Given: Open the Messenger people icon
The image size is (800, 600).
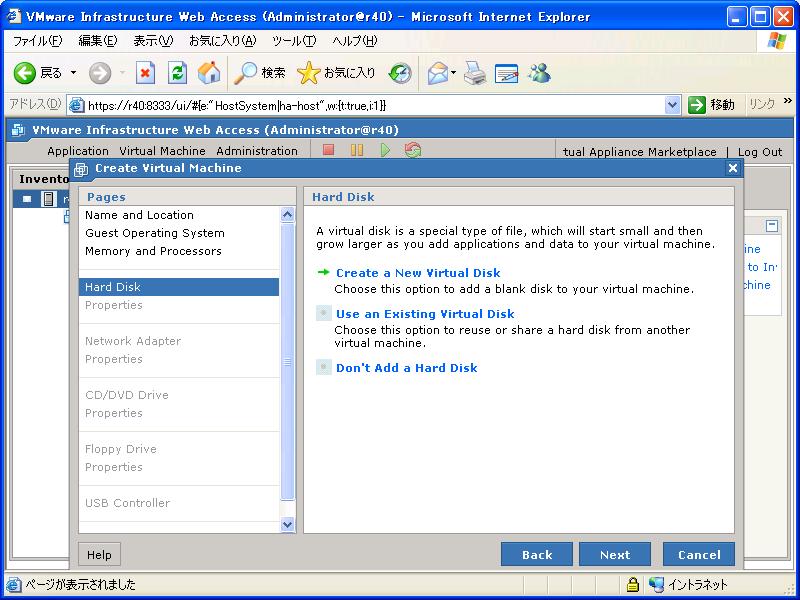Looking at the screenshot, I should (540, 73).
